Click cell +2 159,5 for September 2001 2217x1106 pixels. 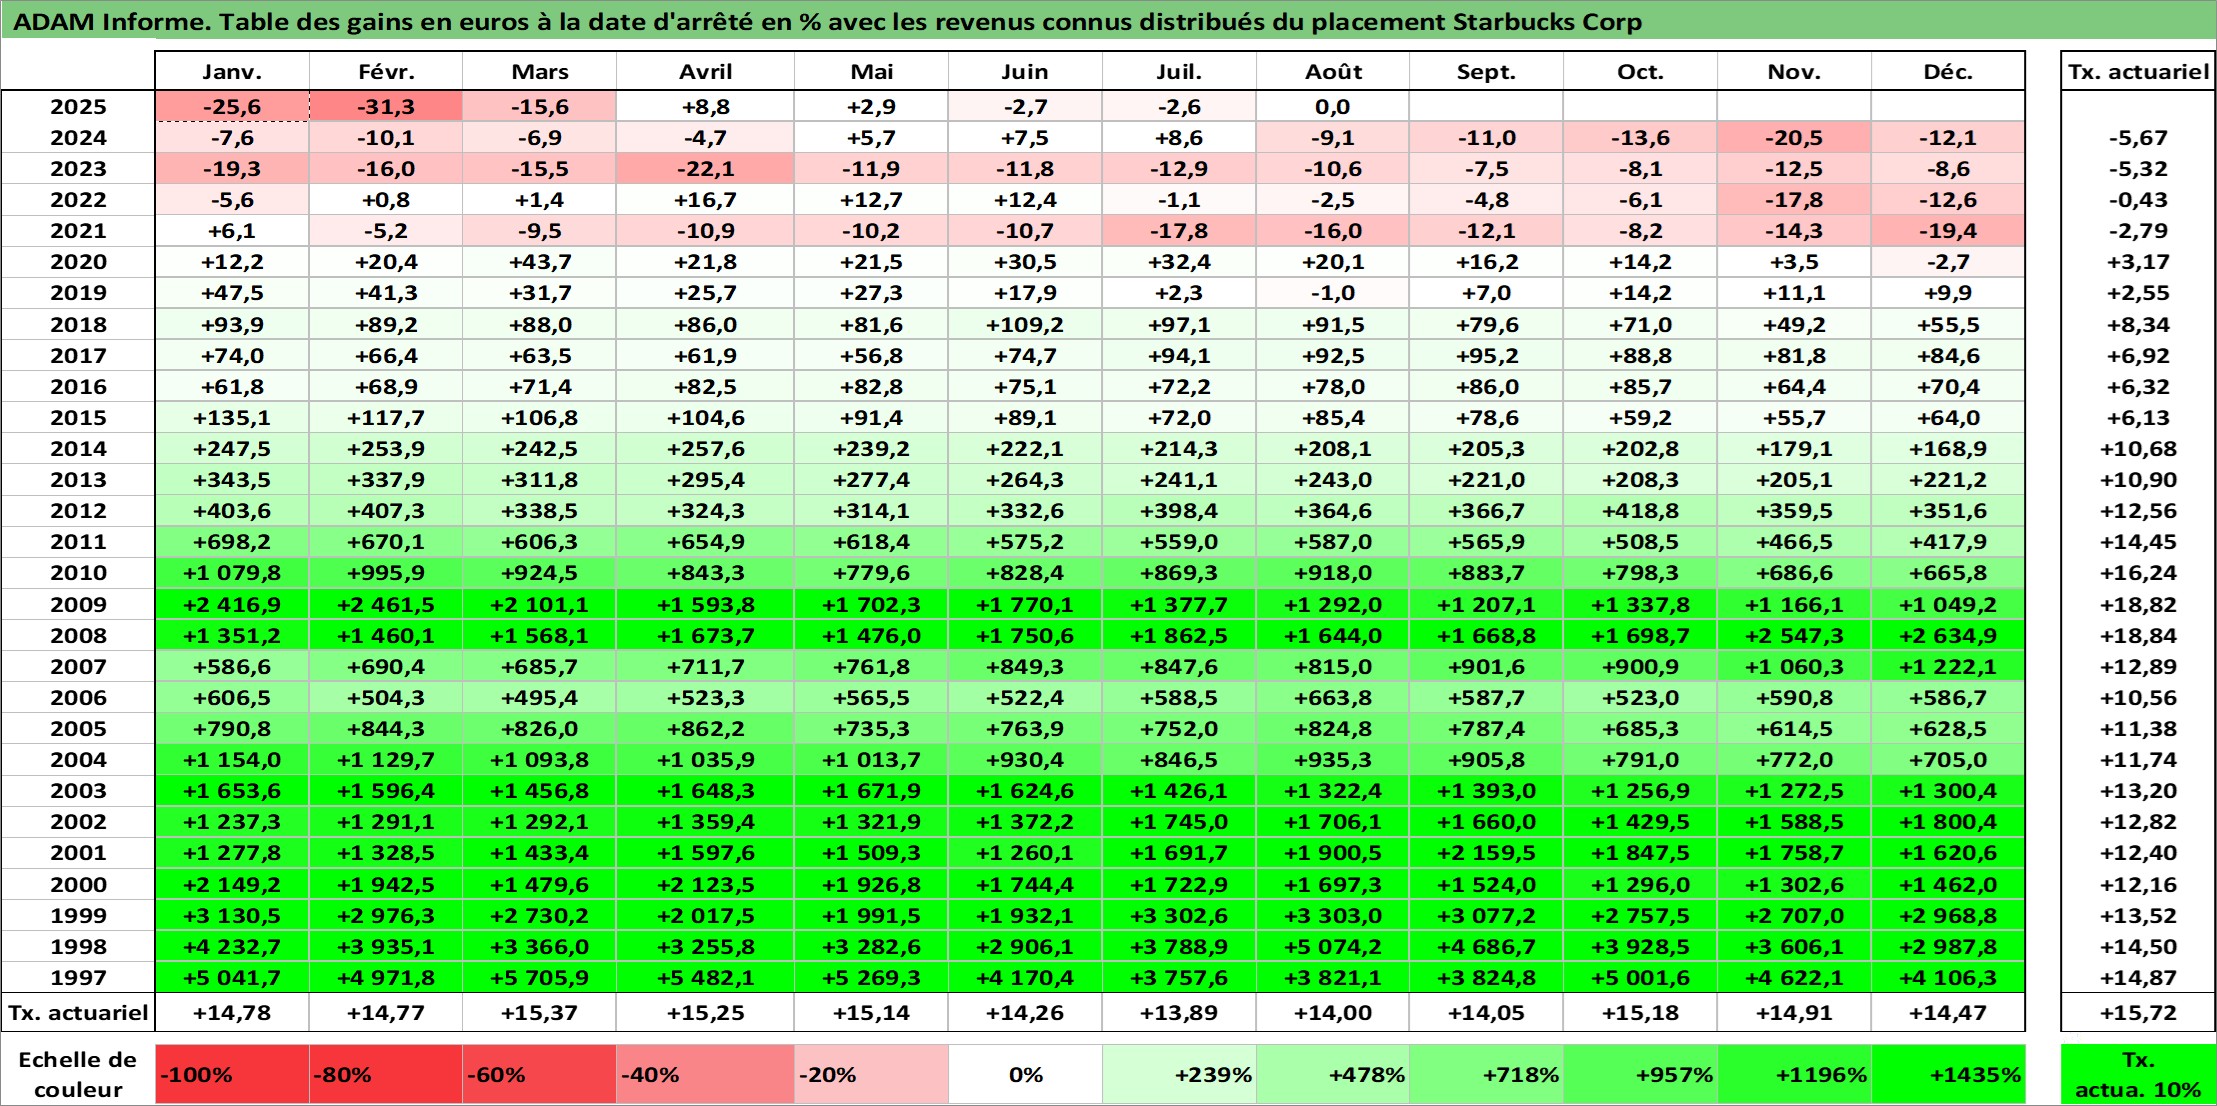1486,852
